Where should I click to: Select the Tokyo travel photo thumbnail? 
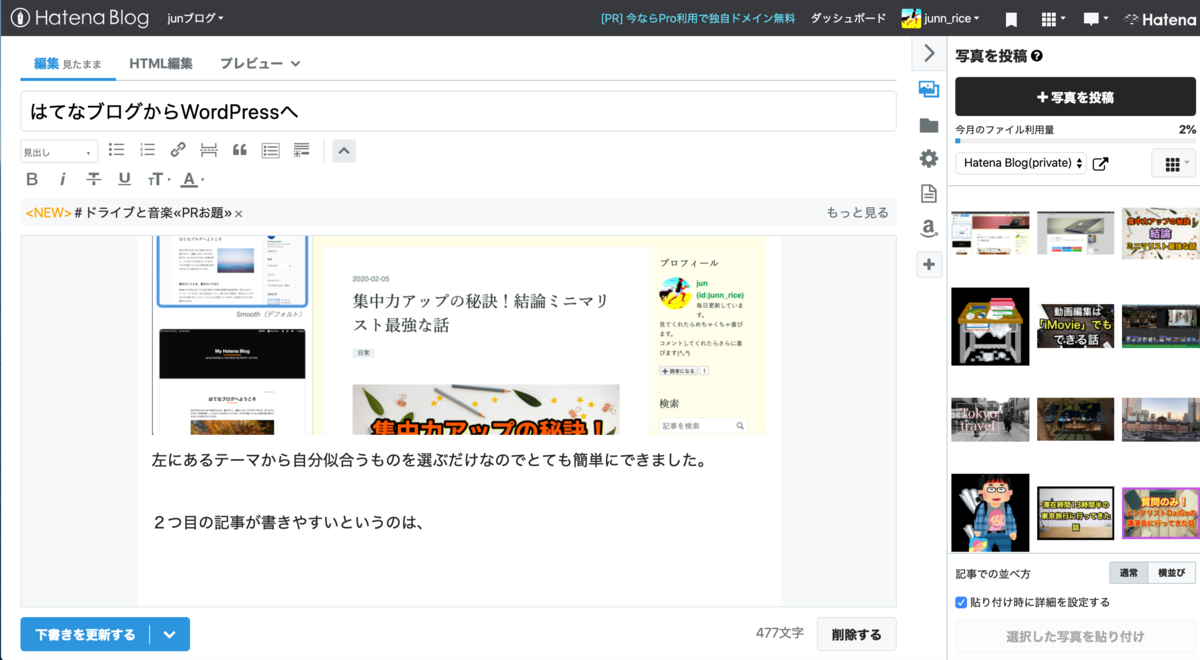[990, 419]
